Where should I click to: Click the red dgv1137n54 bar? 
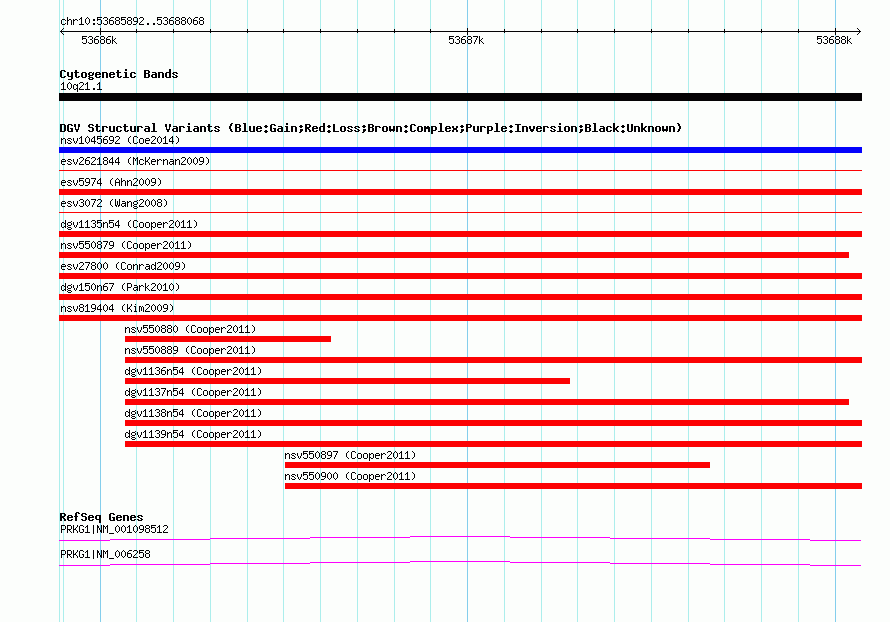click(x=487, y=402)
